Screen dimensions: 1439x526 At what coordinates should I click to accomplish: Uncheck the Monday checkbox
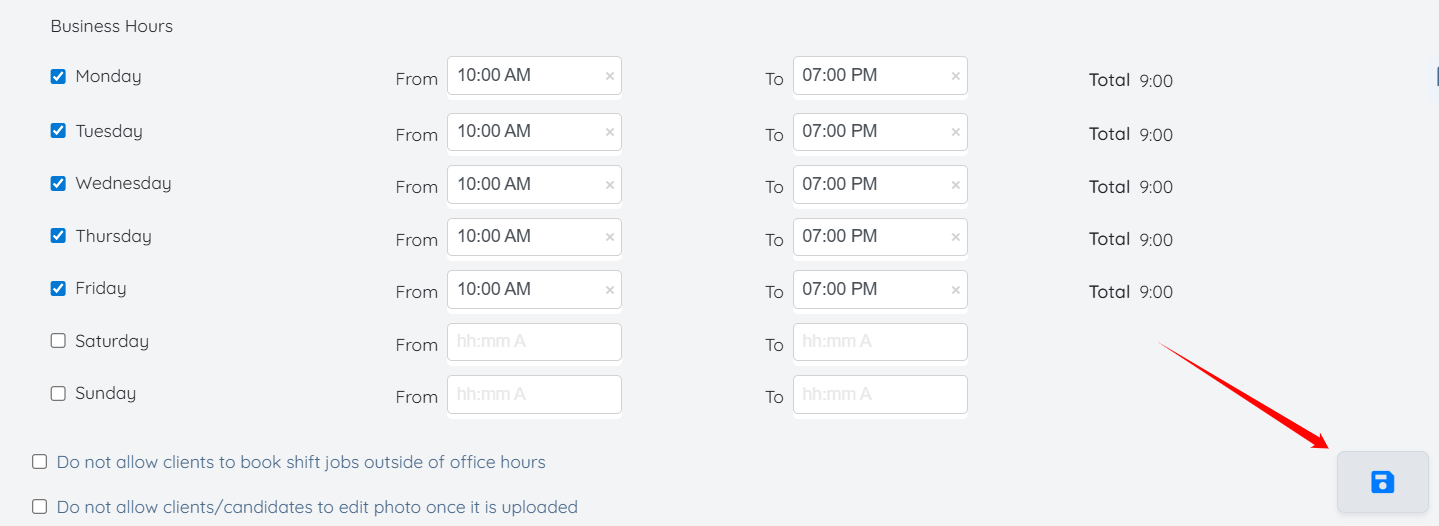point(58,76)
